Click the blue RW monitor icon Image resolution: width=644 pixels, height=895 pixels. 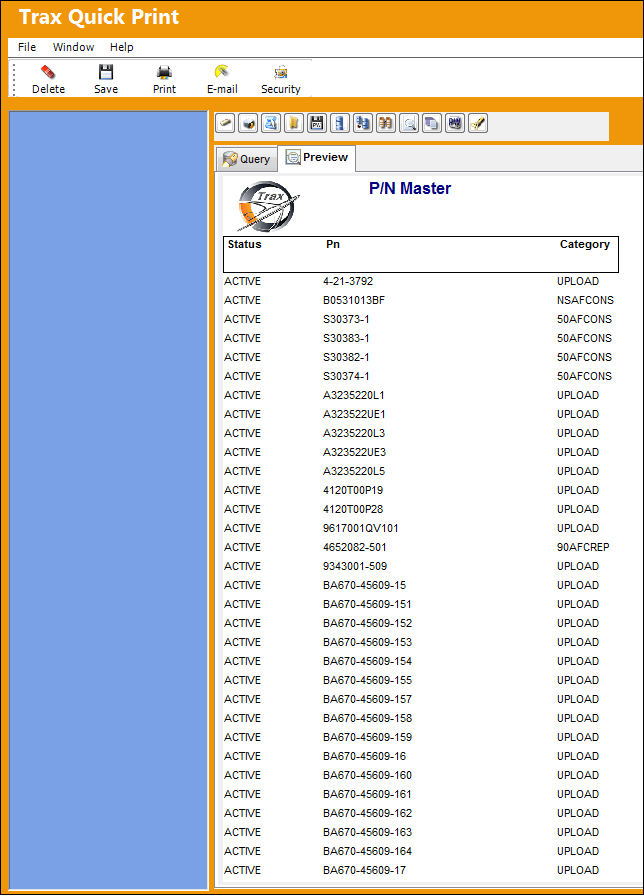pyautogui.click(x=454, y=123)
